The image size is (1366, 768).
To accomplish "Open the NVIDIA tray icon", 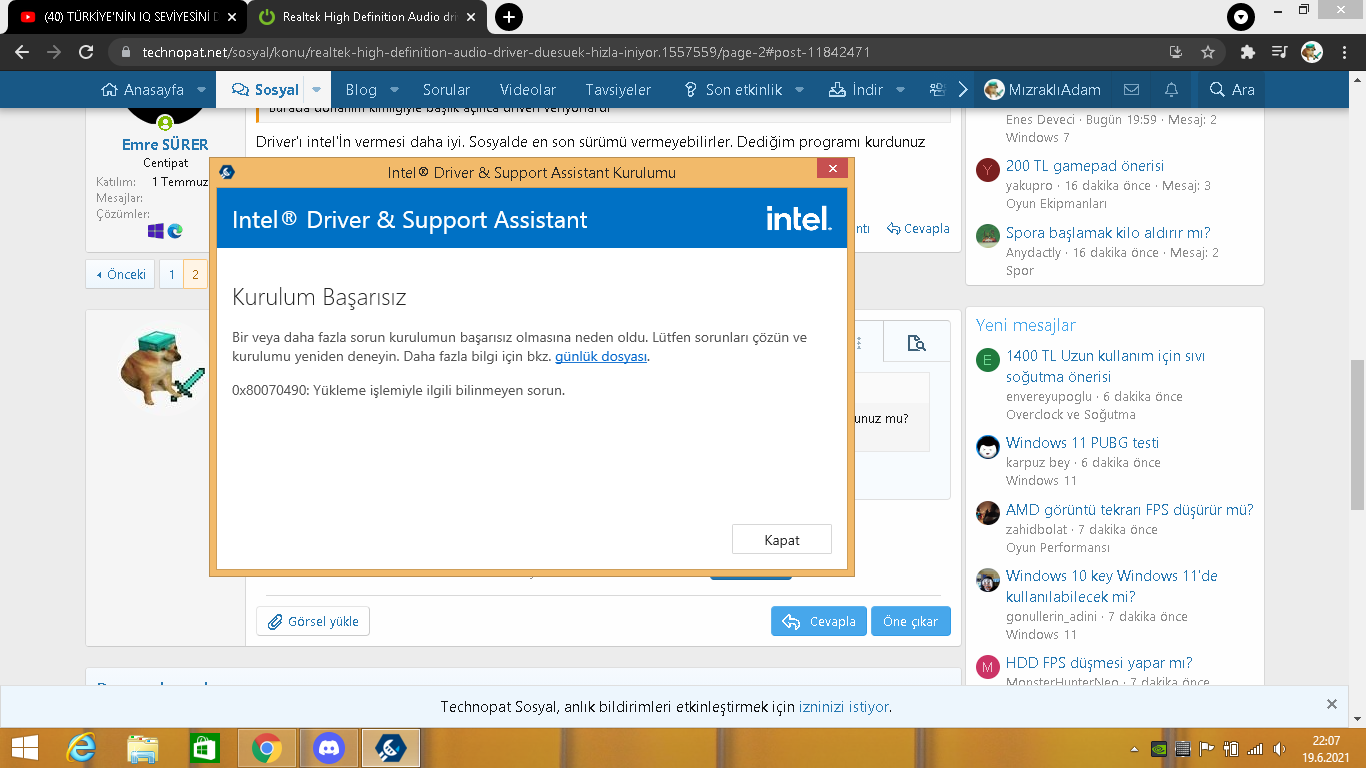I will point(1159,748).
